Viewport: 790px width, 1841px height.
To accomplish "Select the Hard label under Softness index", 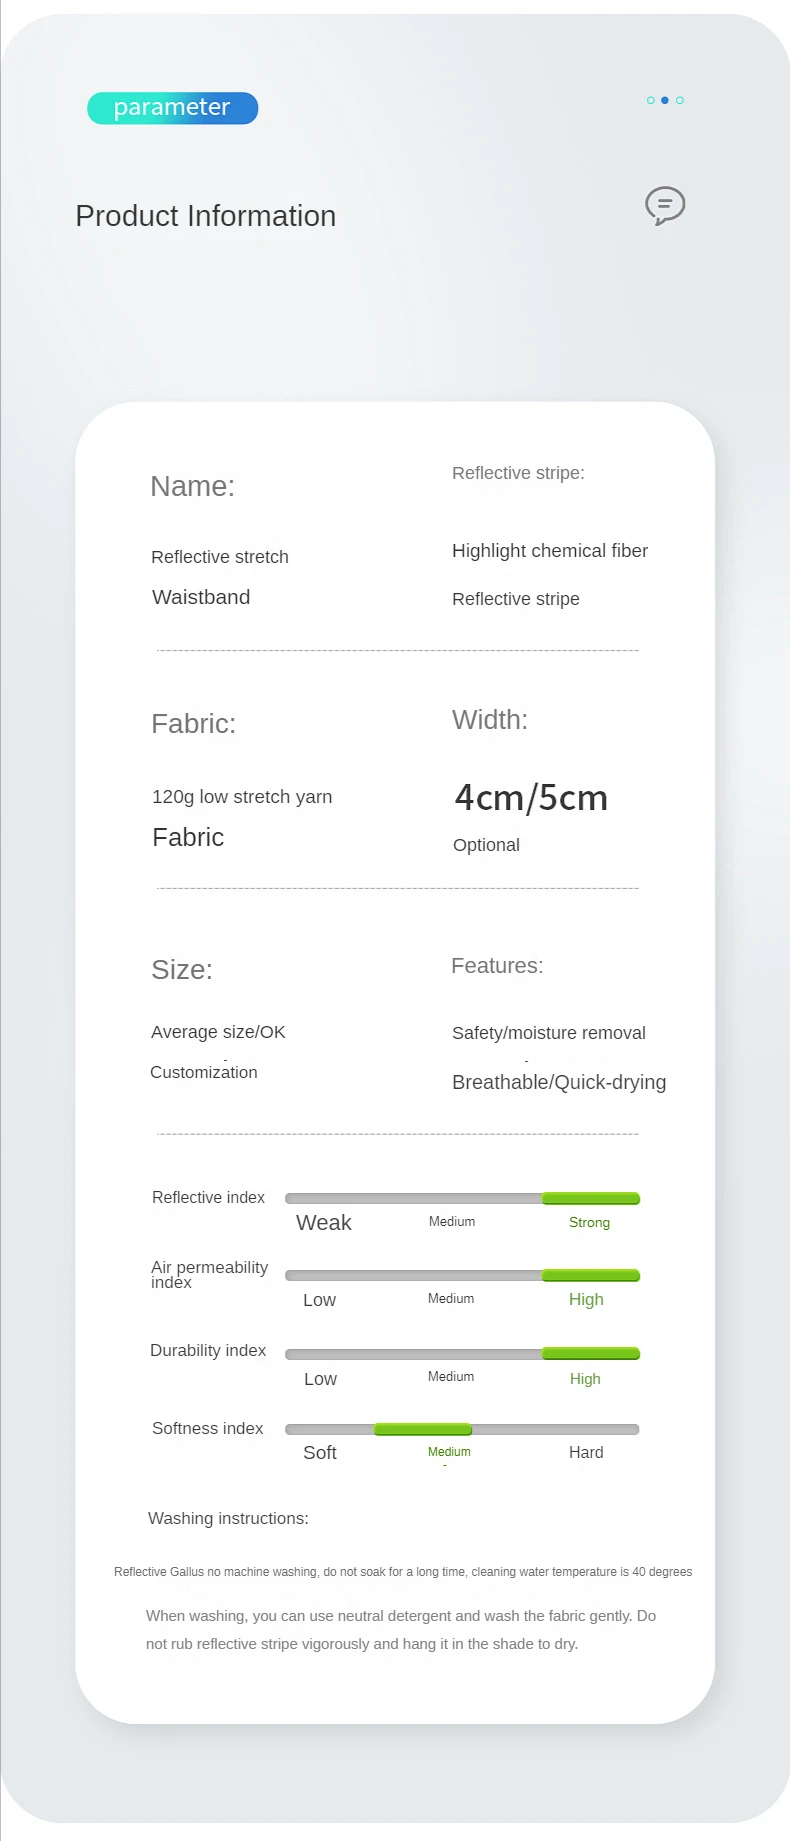I will coord(586,1453).
